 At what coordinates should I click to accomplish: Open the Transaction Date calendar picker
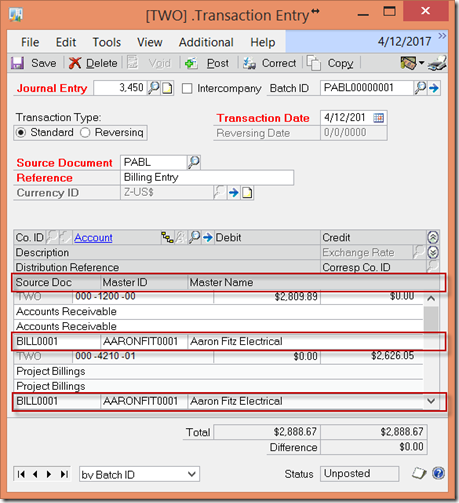(379, 118)
